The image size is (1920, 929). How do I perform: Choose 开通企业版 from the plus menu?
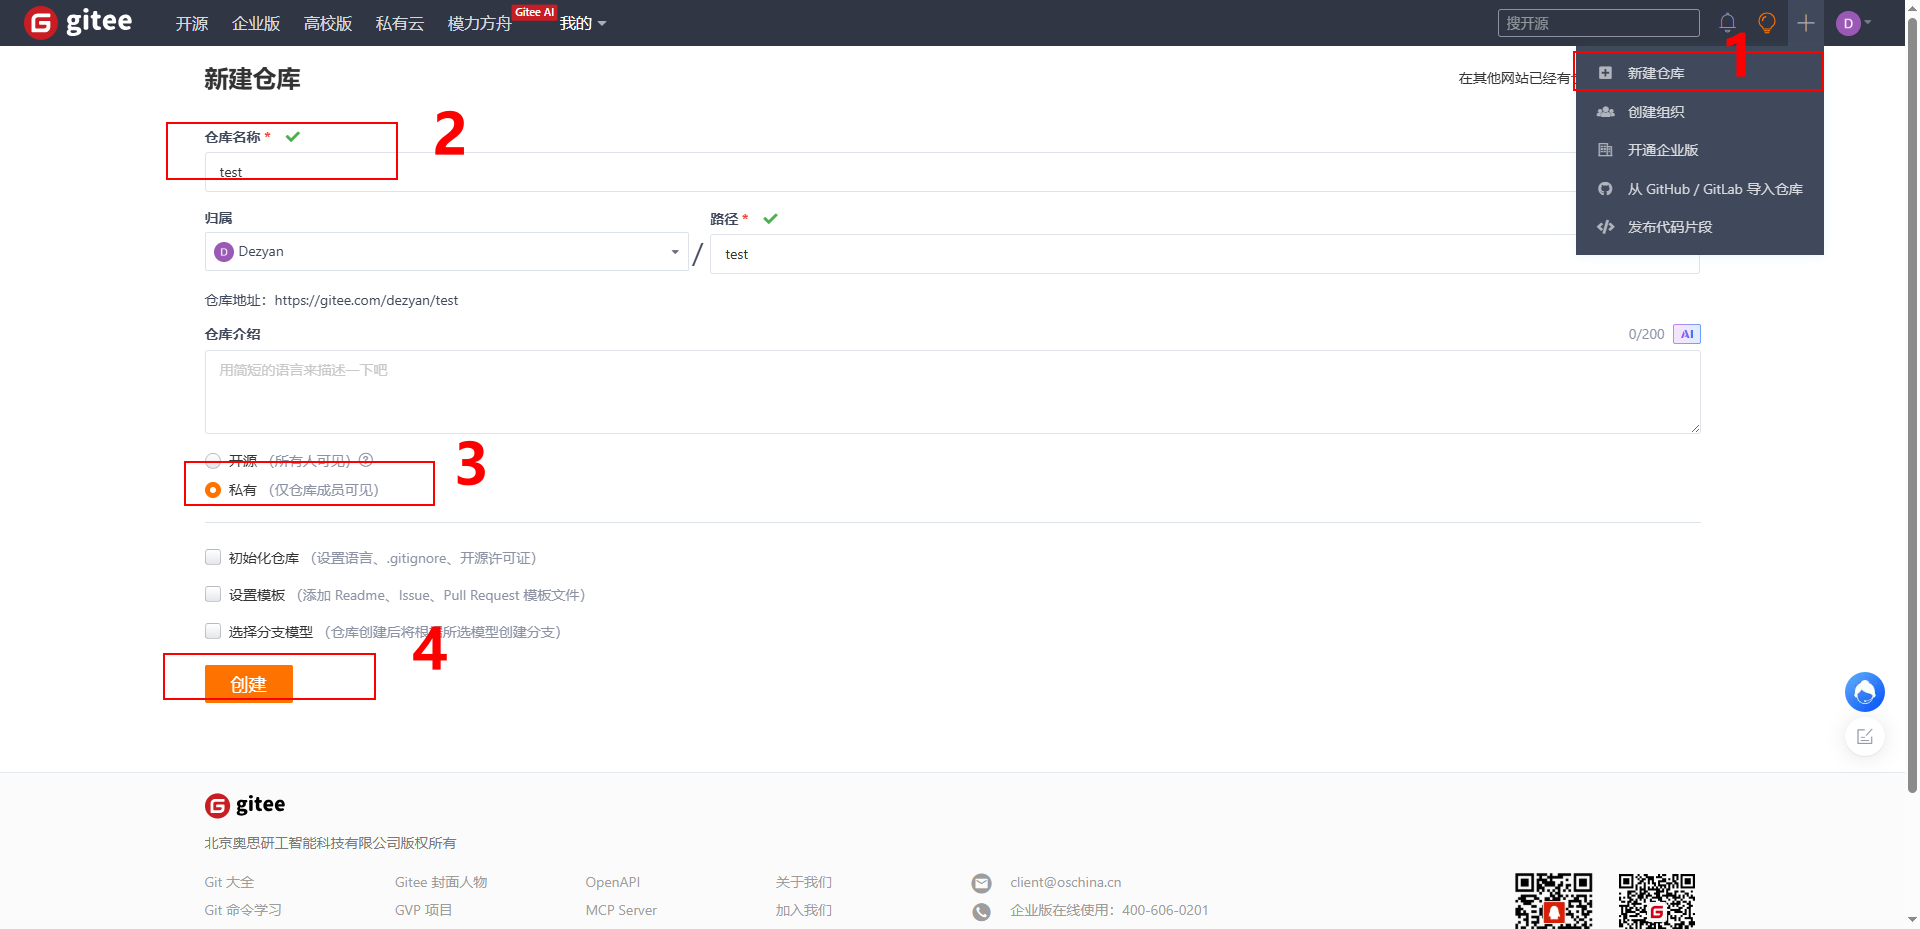tap(1699, 150)
